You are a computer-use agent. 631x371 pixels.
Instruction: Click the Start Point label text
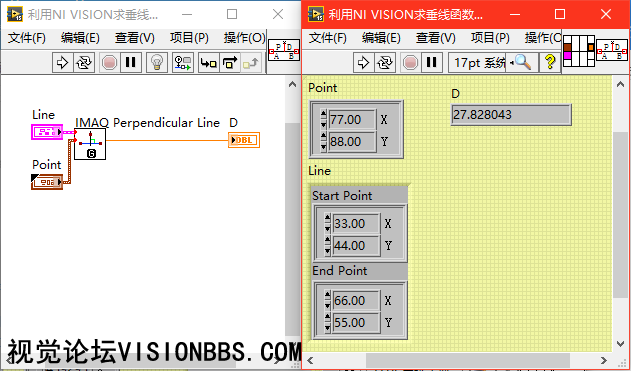[342, 196]
